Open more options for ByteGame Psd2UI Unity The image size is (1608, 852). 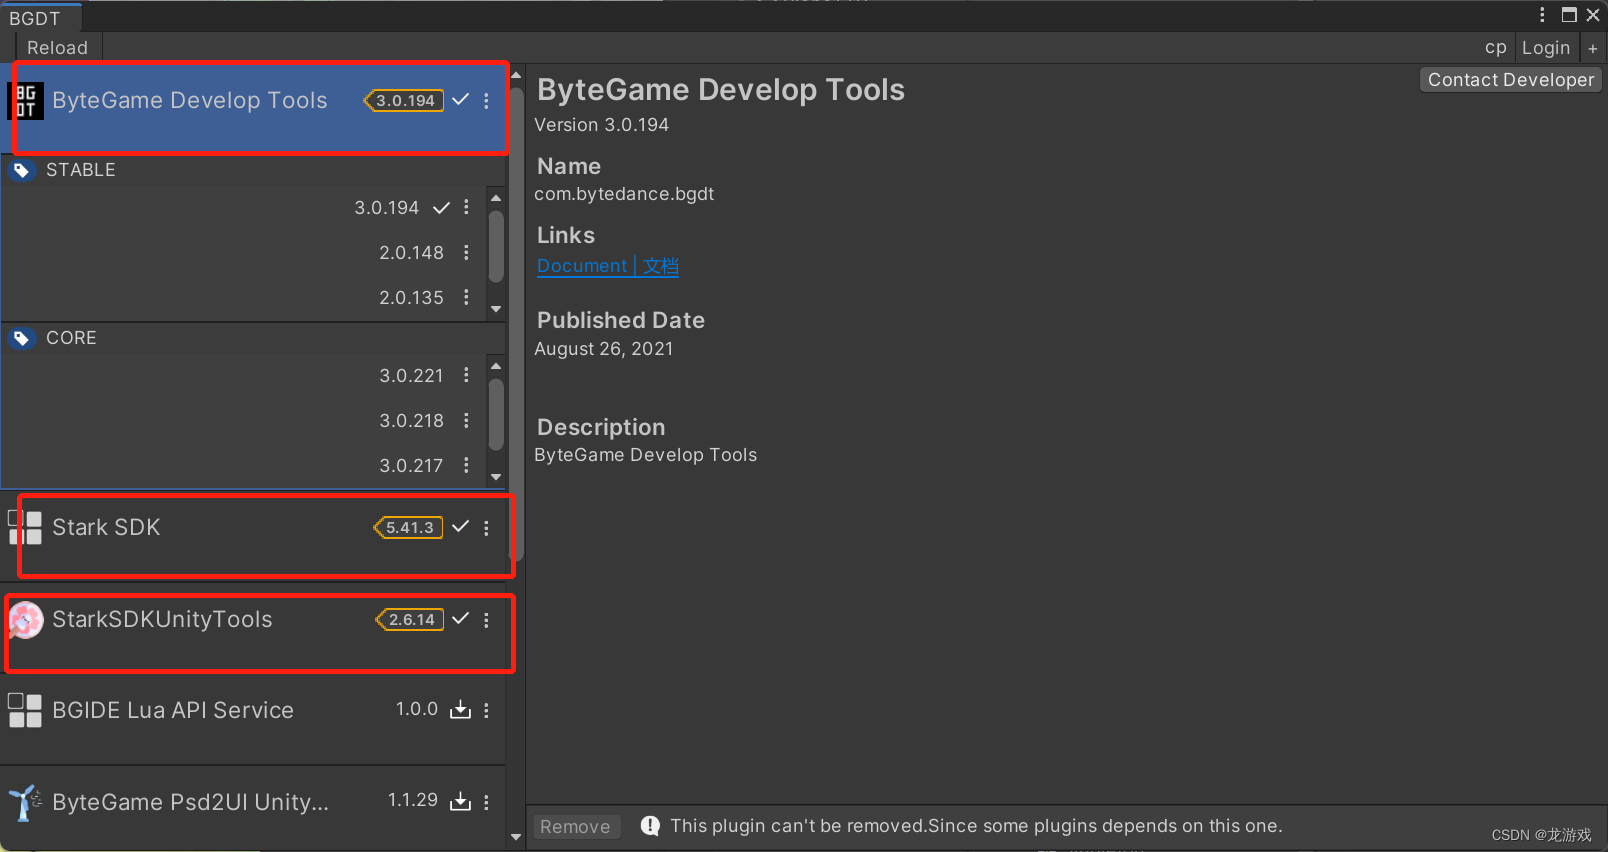487,802
